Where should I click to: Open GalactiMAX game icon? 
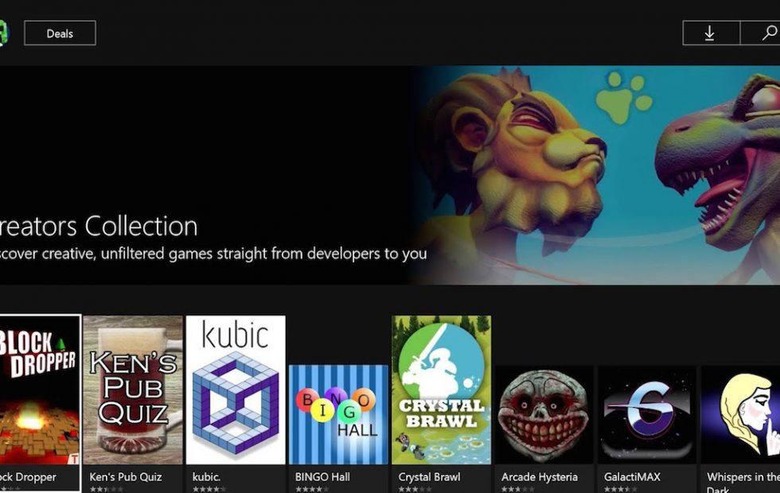(647, 414)
